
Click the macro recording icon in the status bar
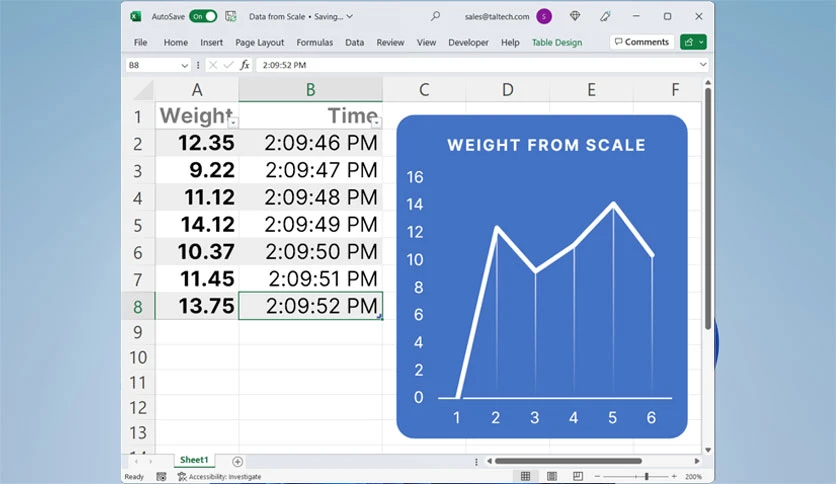162,477
